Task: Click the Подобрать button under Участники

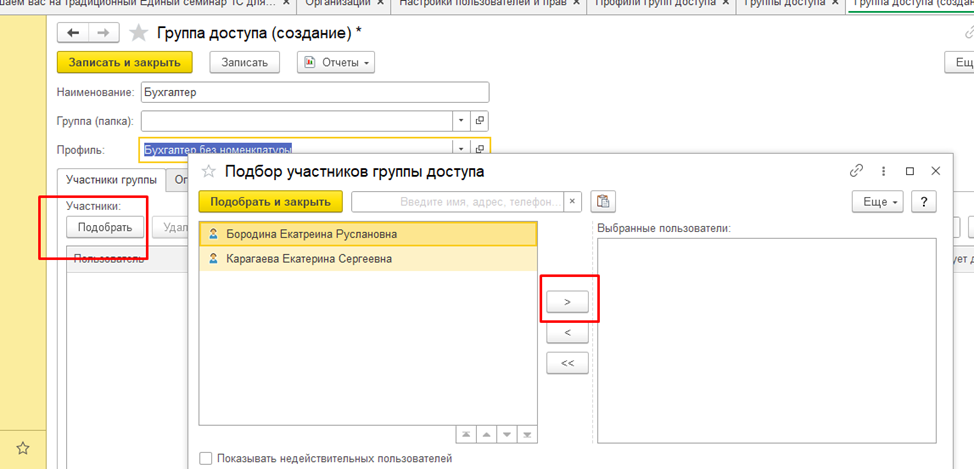Action: (x=105, y=227)
